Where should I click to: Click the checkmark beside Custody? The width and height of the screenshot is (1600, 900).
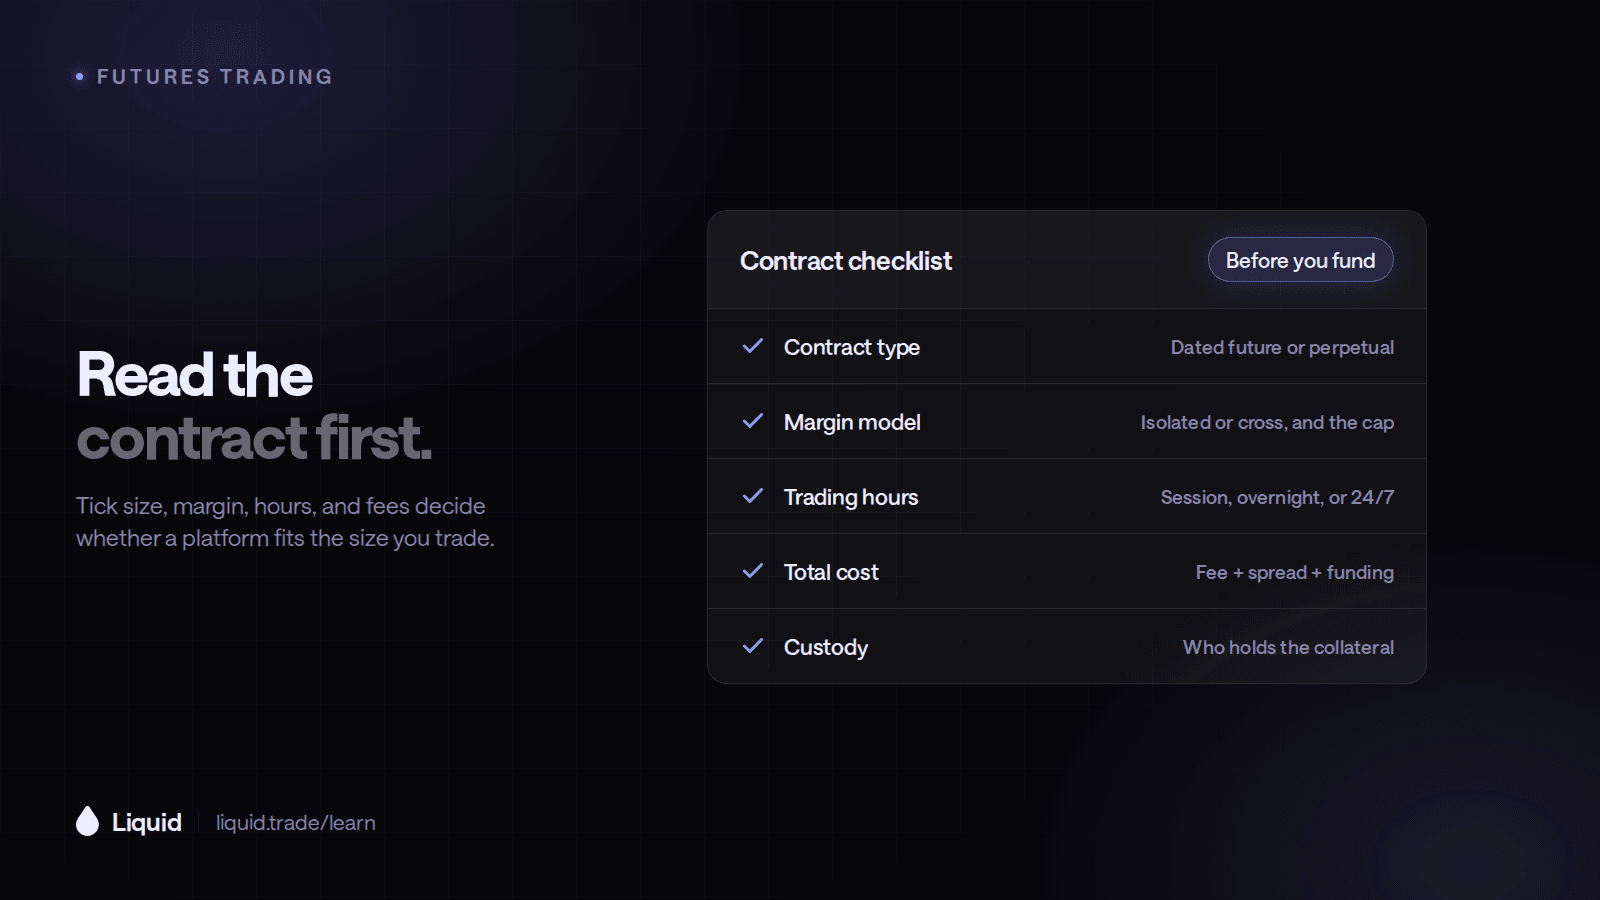[x=753, y=646]
